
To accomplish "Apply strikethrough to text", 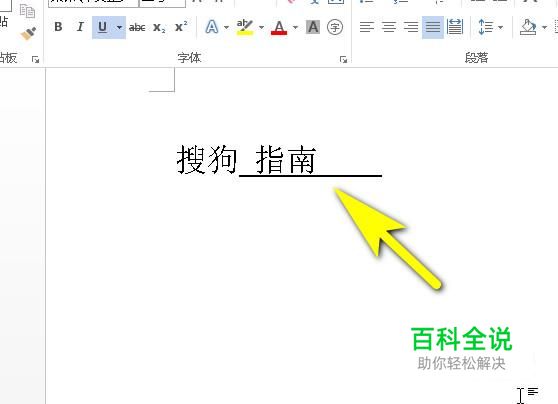I will (x=137, y=27).
